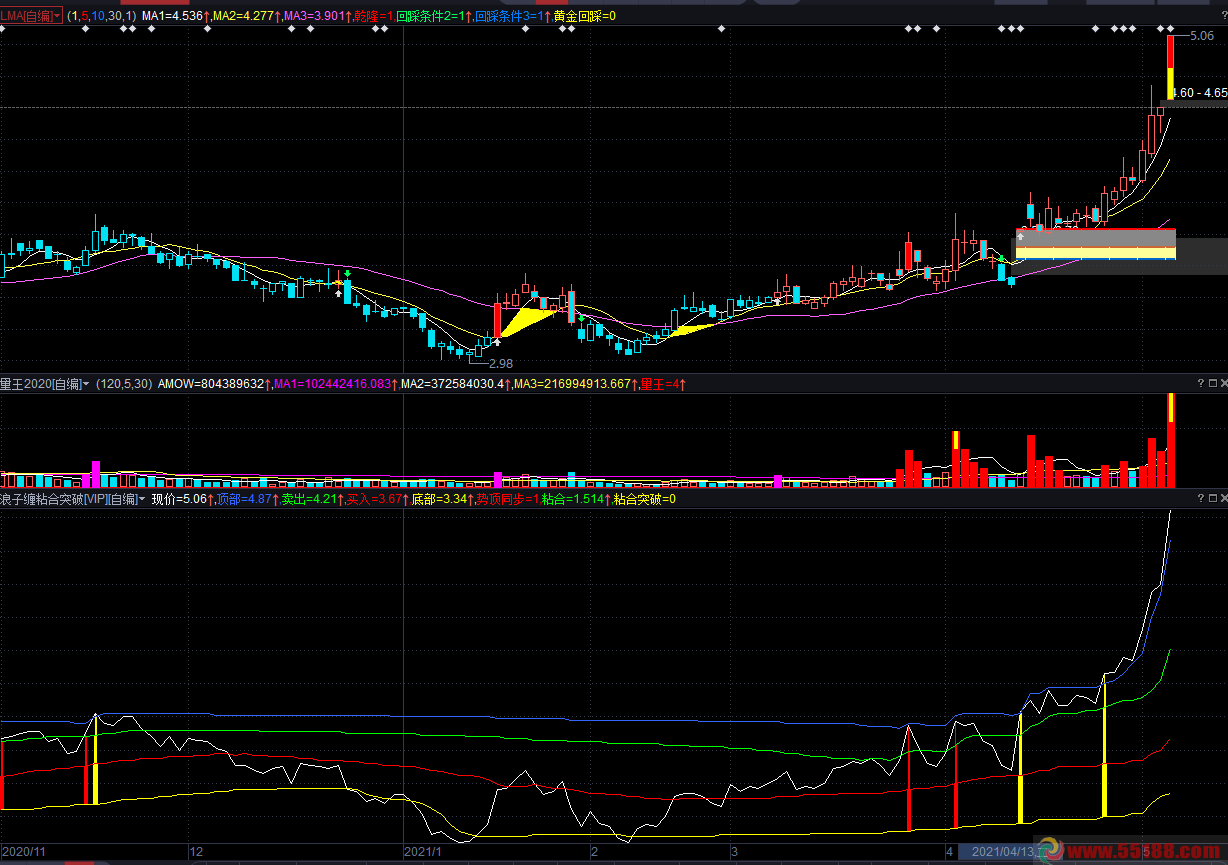Click the tall red-yellow latest candlestick at 5.06

pyautogui.click(x=1170, y=68)
